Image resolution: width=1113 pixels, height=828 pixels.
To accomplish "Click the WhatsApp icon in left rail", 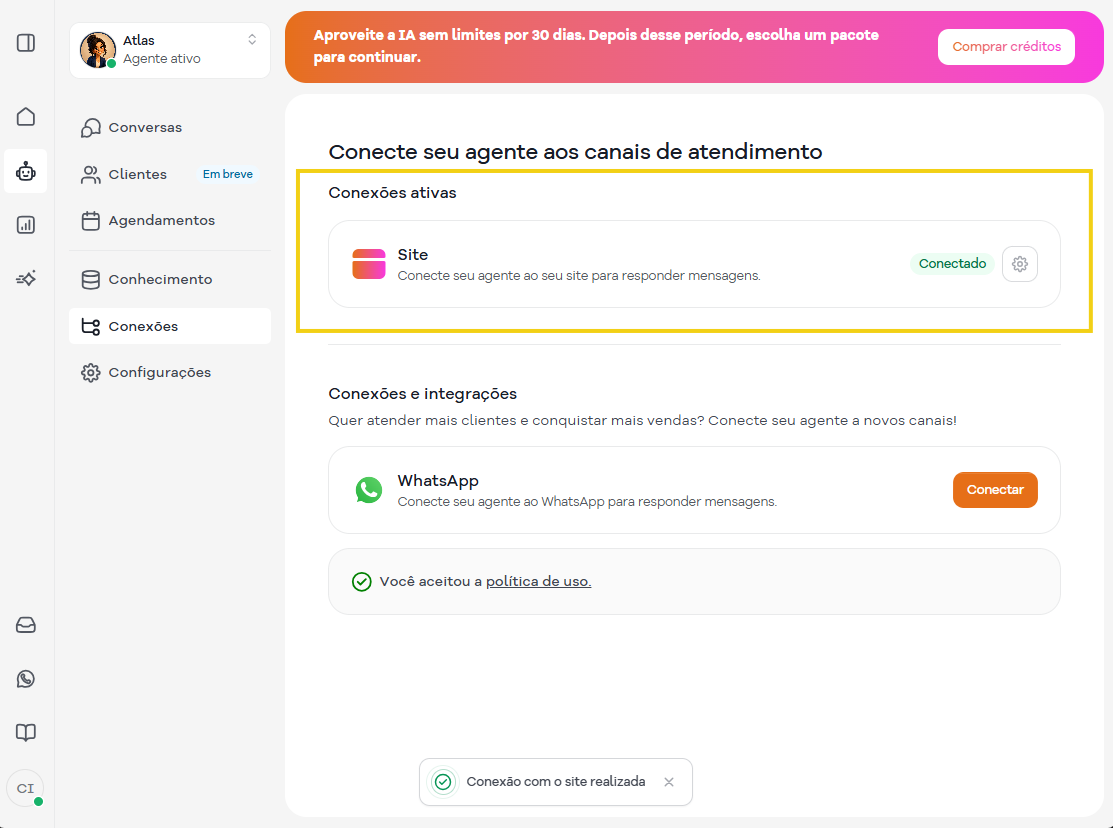I will click(x=26, y=679).
